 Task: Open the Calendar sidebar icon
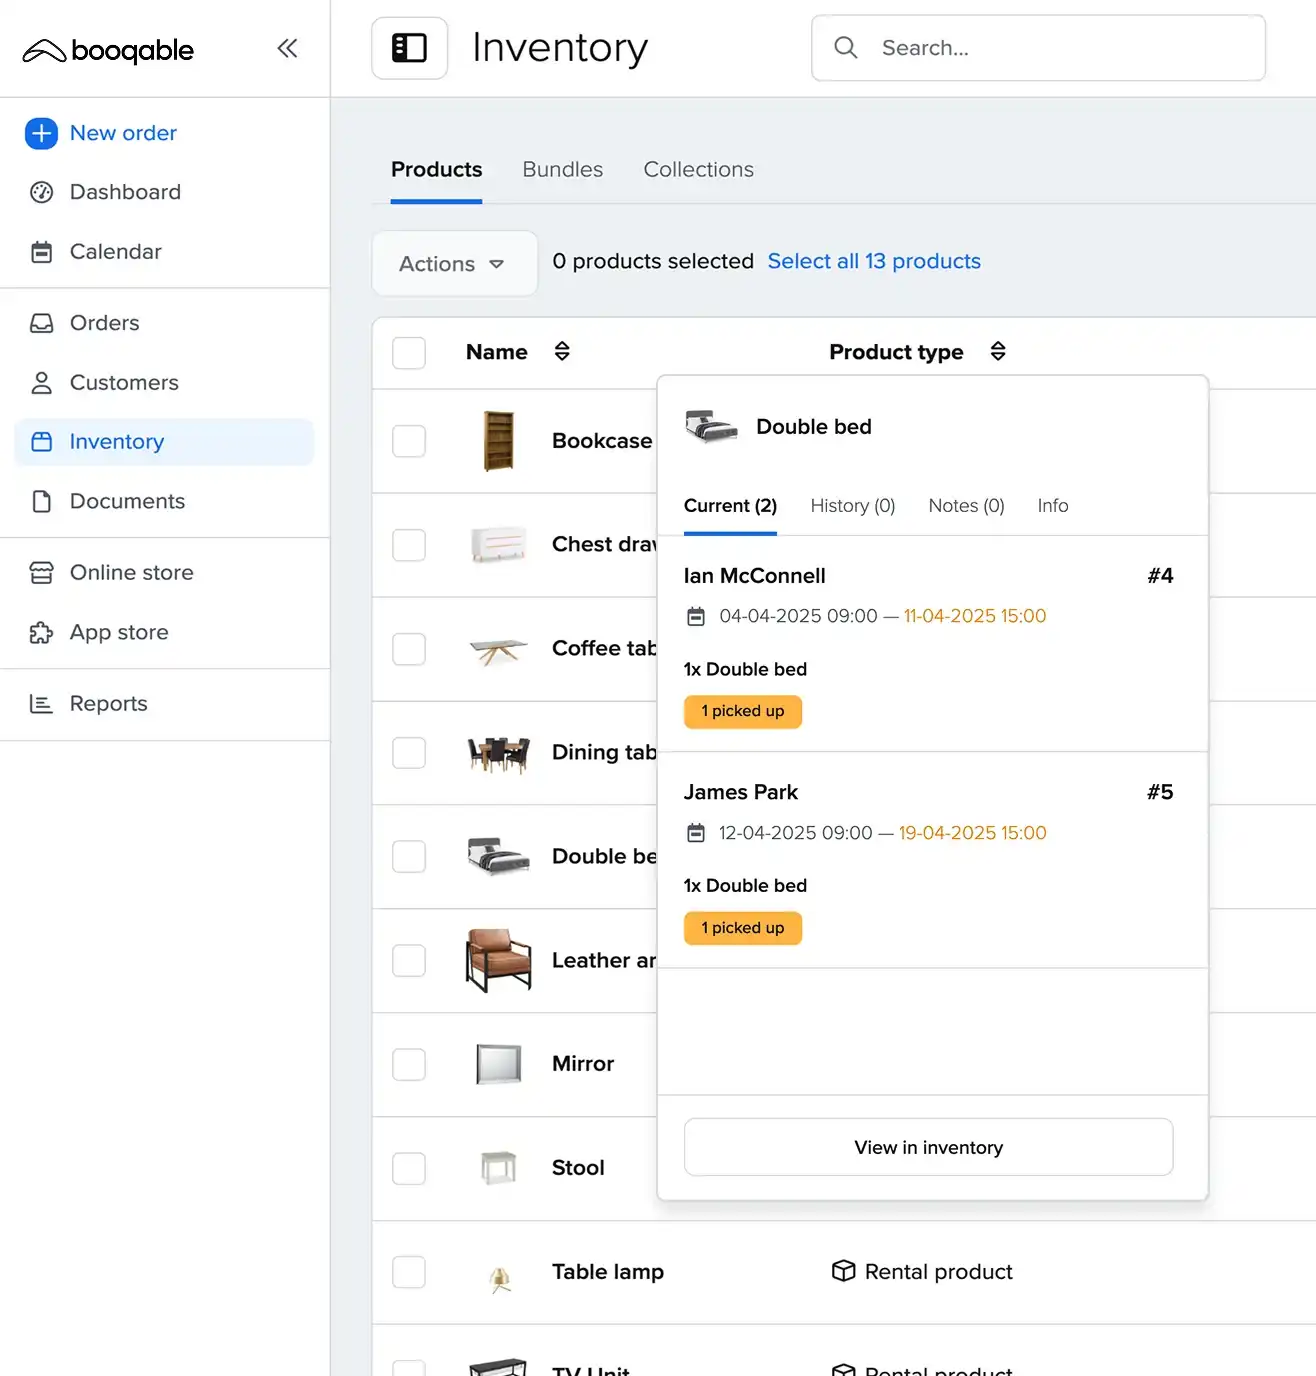tap(41, 252)
